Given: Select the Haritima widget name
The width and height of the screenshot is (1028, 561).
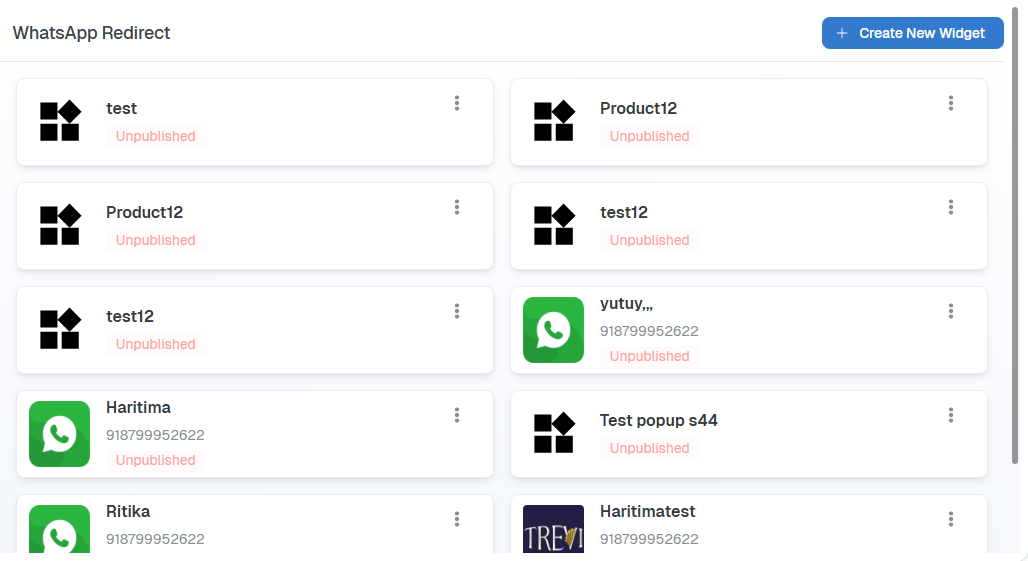Looking at the screenshot, I should (x=138, y=407).
